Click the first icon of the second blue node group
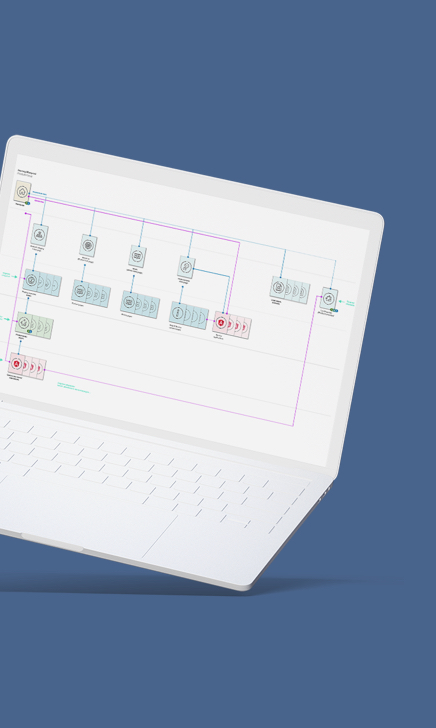 tap(80, 291)
